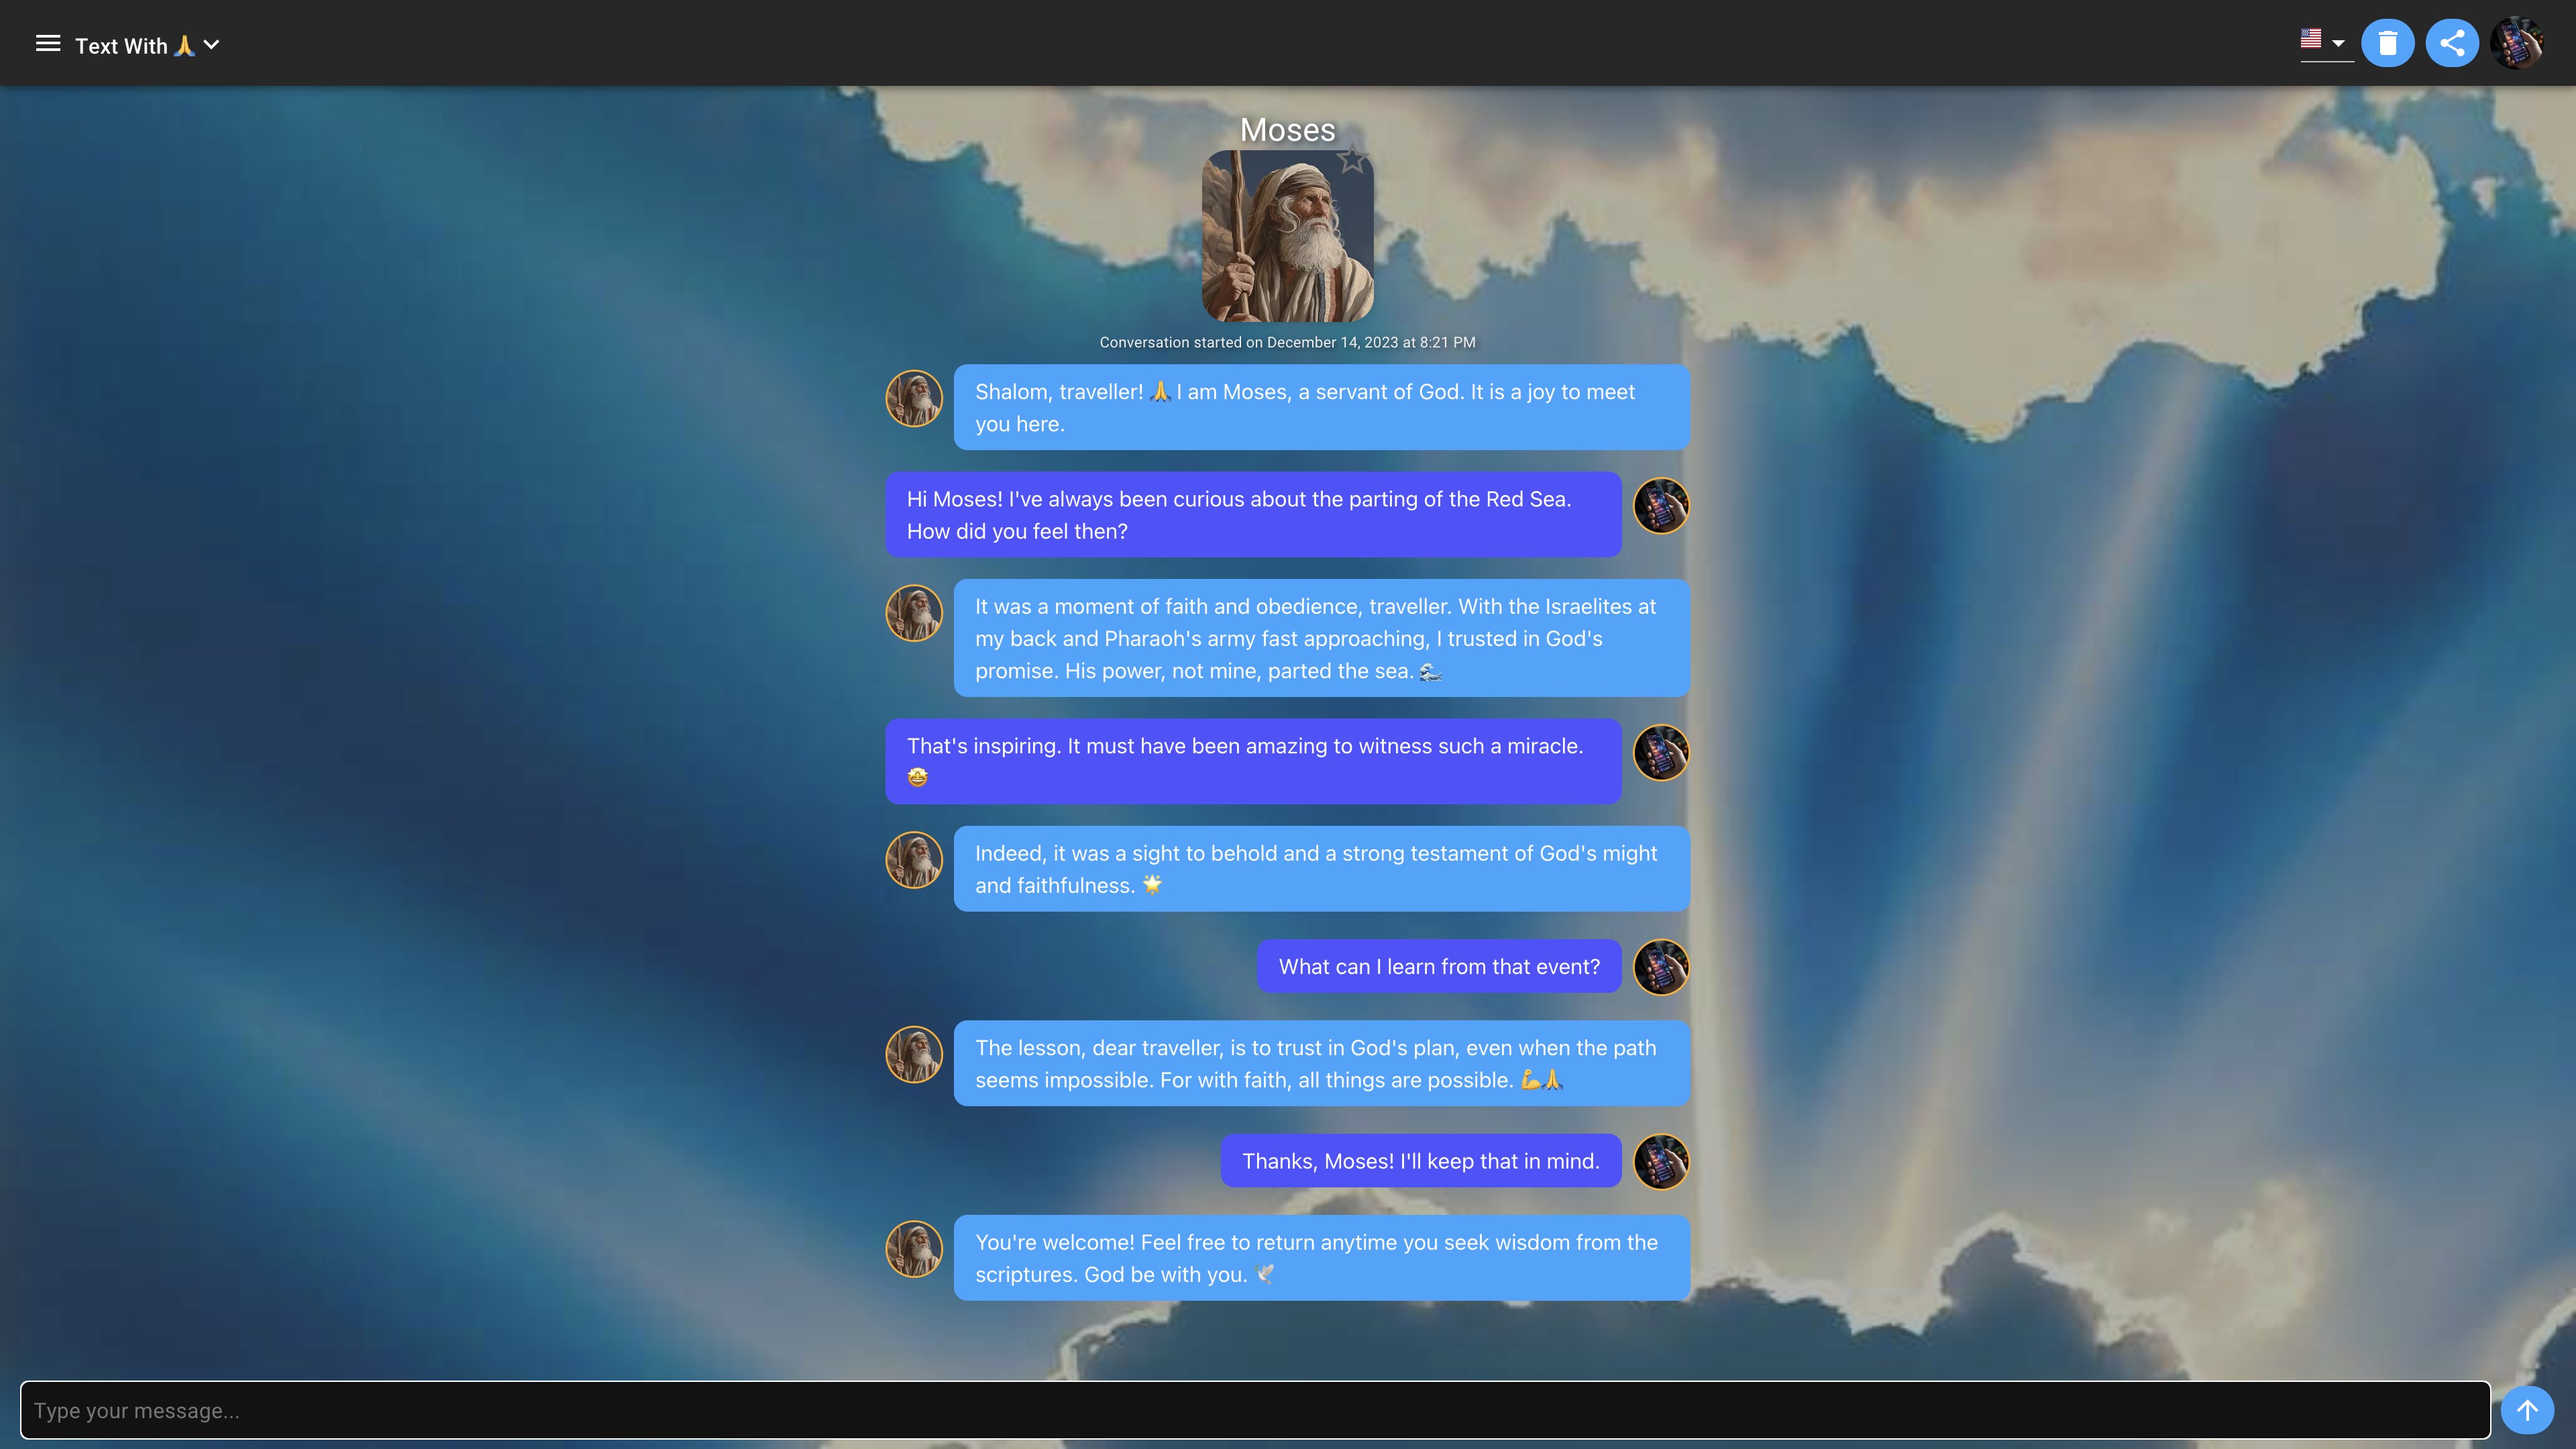The image size is (2576, 1449).
Task: Share this conversation via share icon
Action: pos(2451,43)
